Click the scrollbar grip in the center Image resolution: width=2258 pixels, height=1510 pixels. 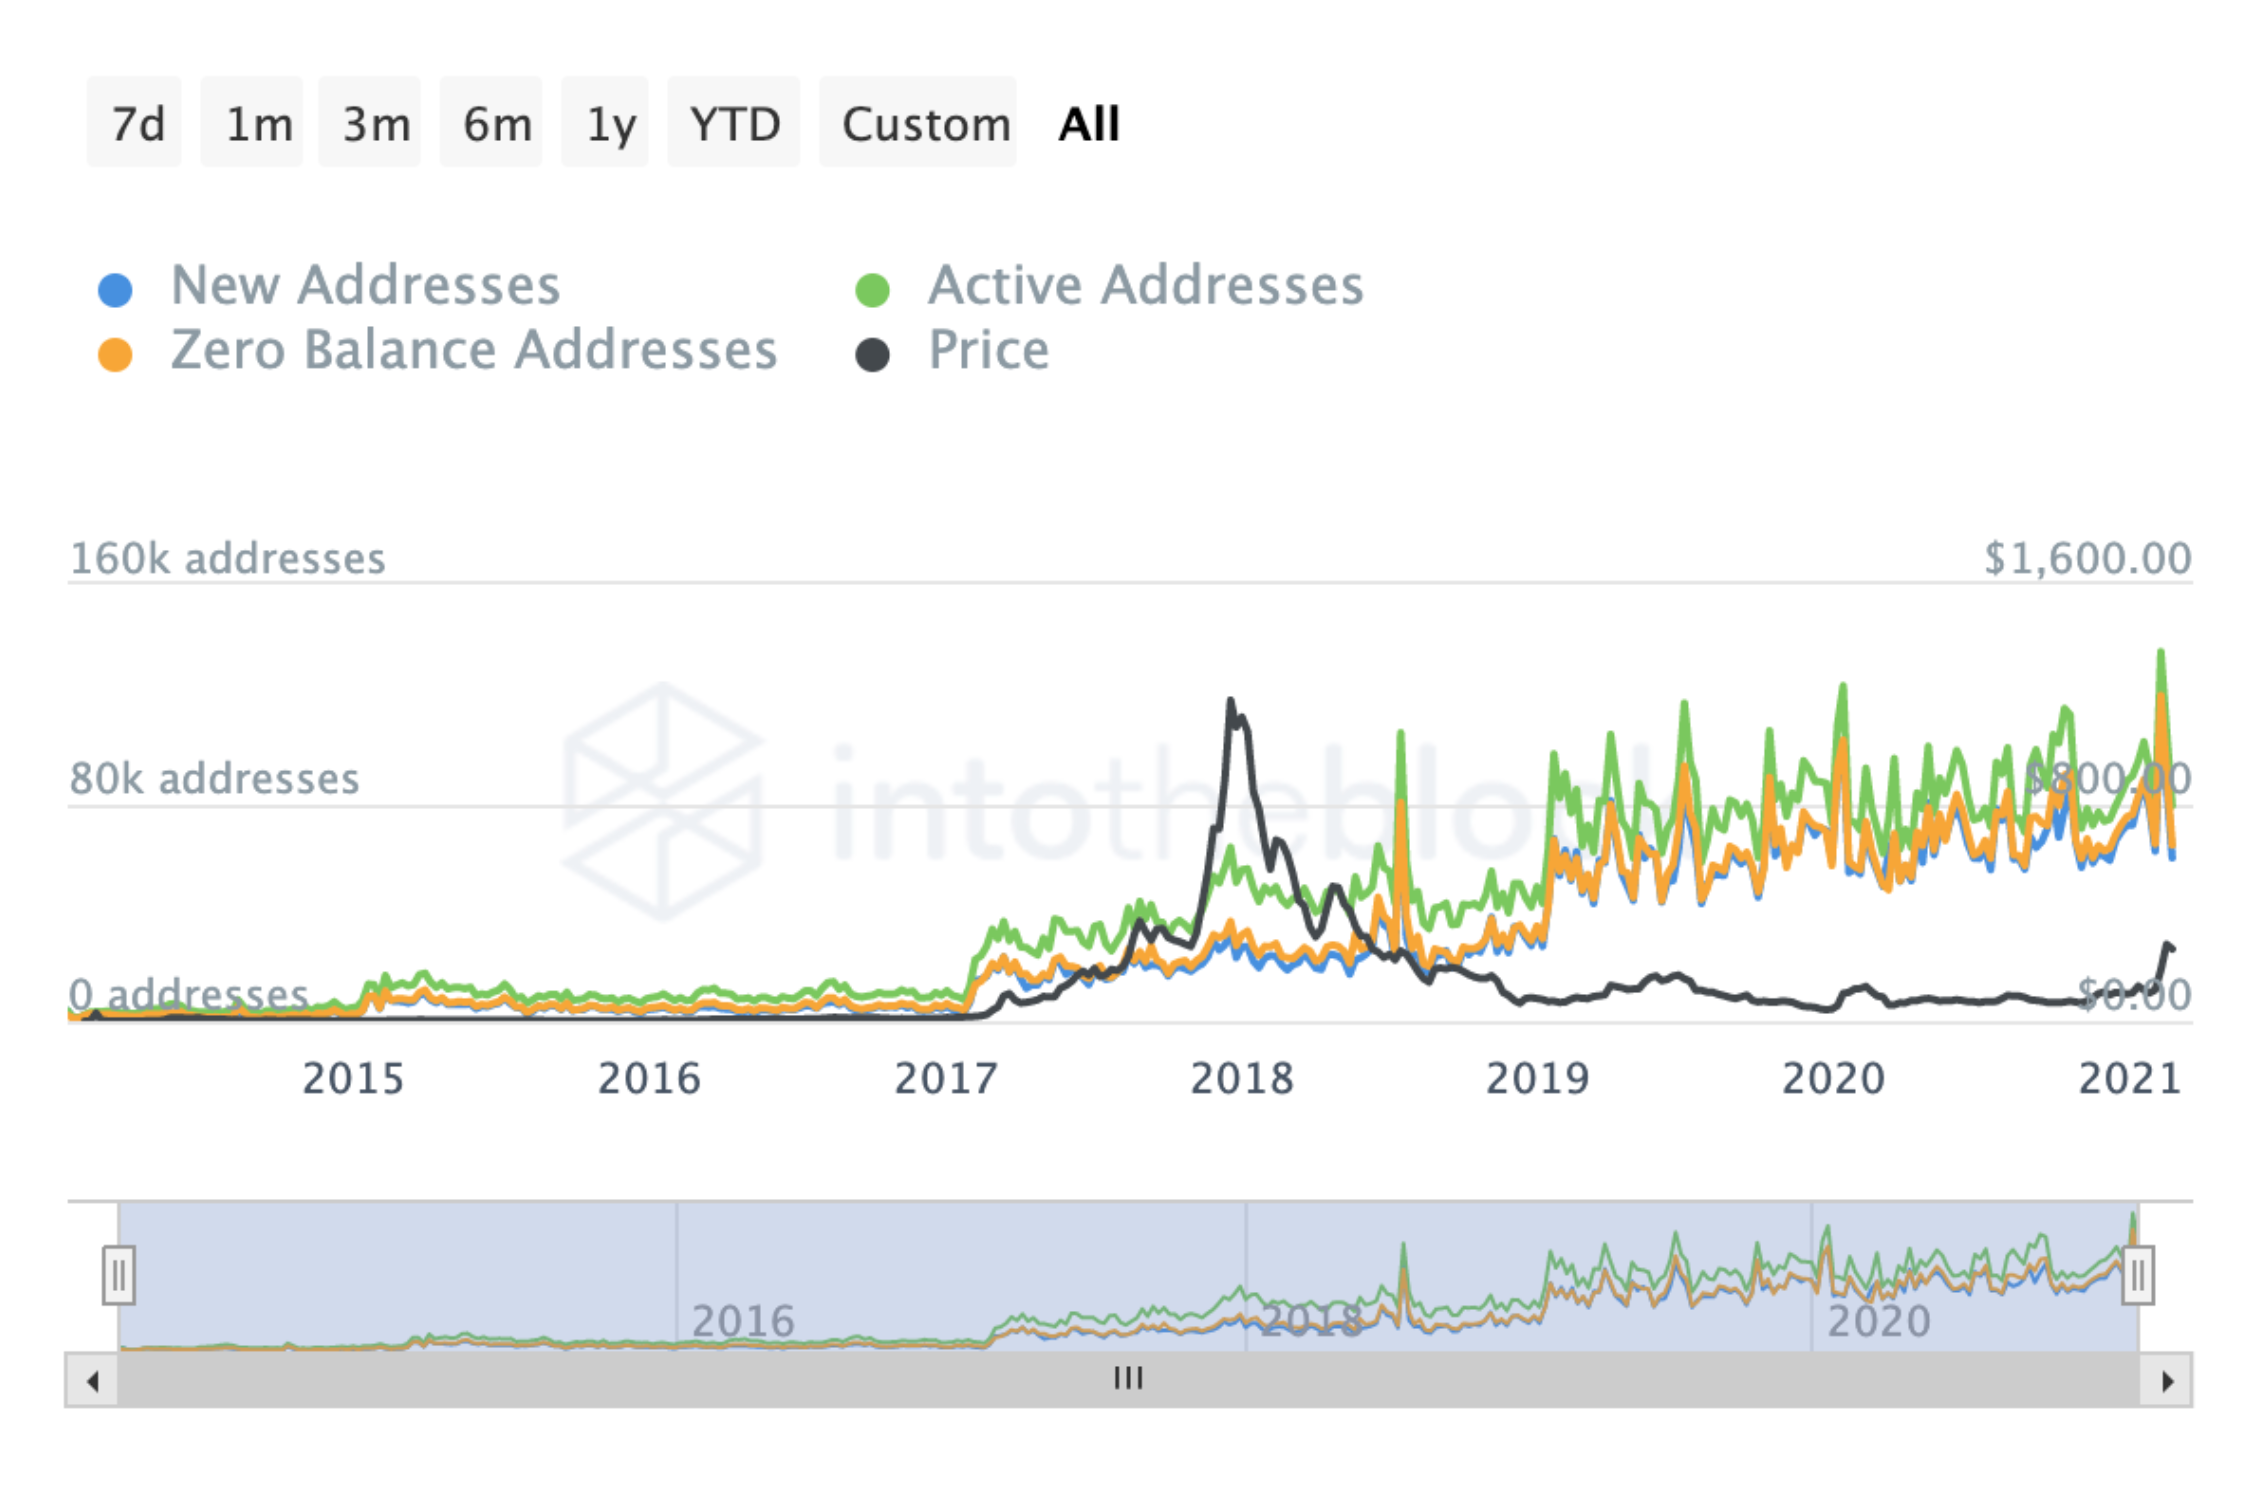pos(1128,1379)
